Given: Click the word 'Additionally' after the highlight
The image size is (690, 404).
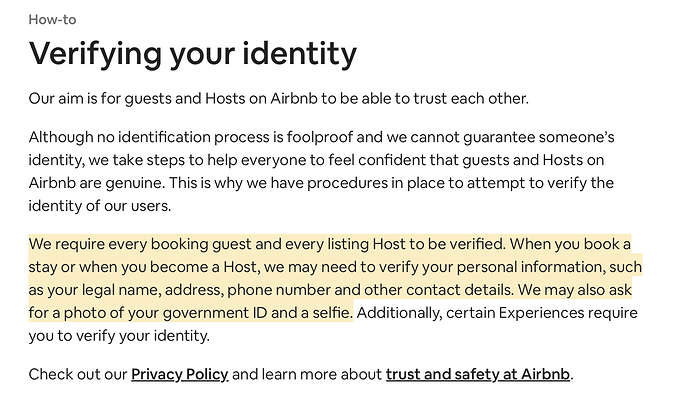Looking at the screenshot, I should pyautogui.click(x=399, y=313).
